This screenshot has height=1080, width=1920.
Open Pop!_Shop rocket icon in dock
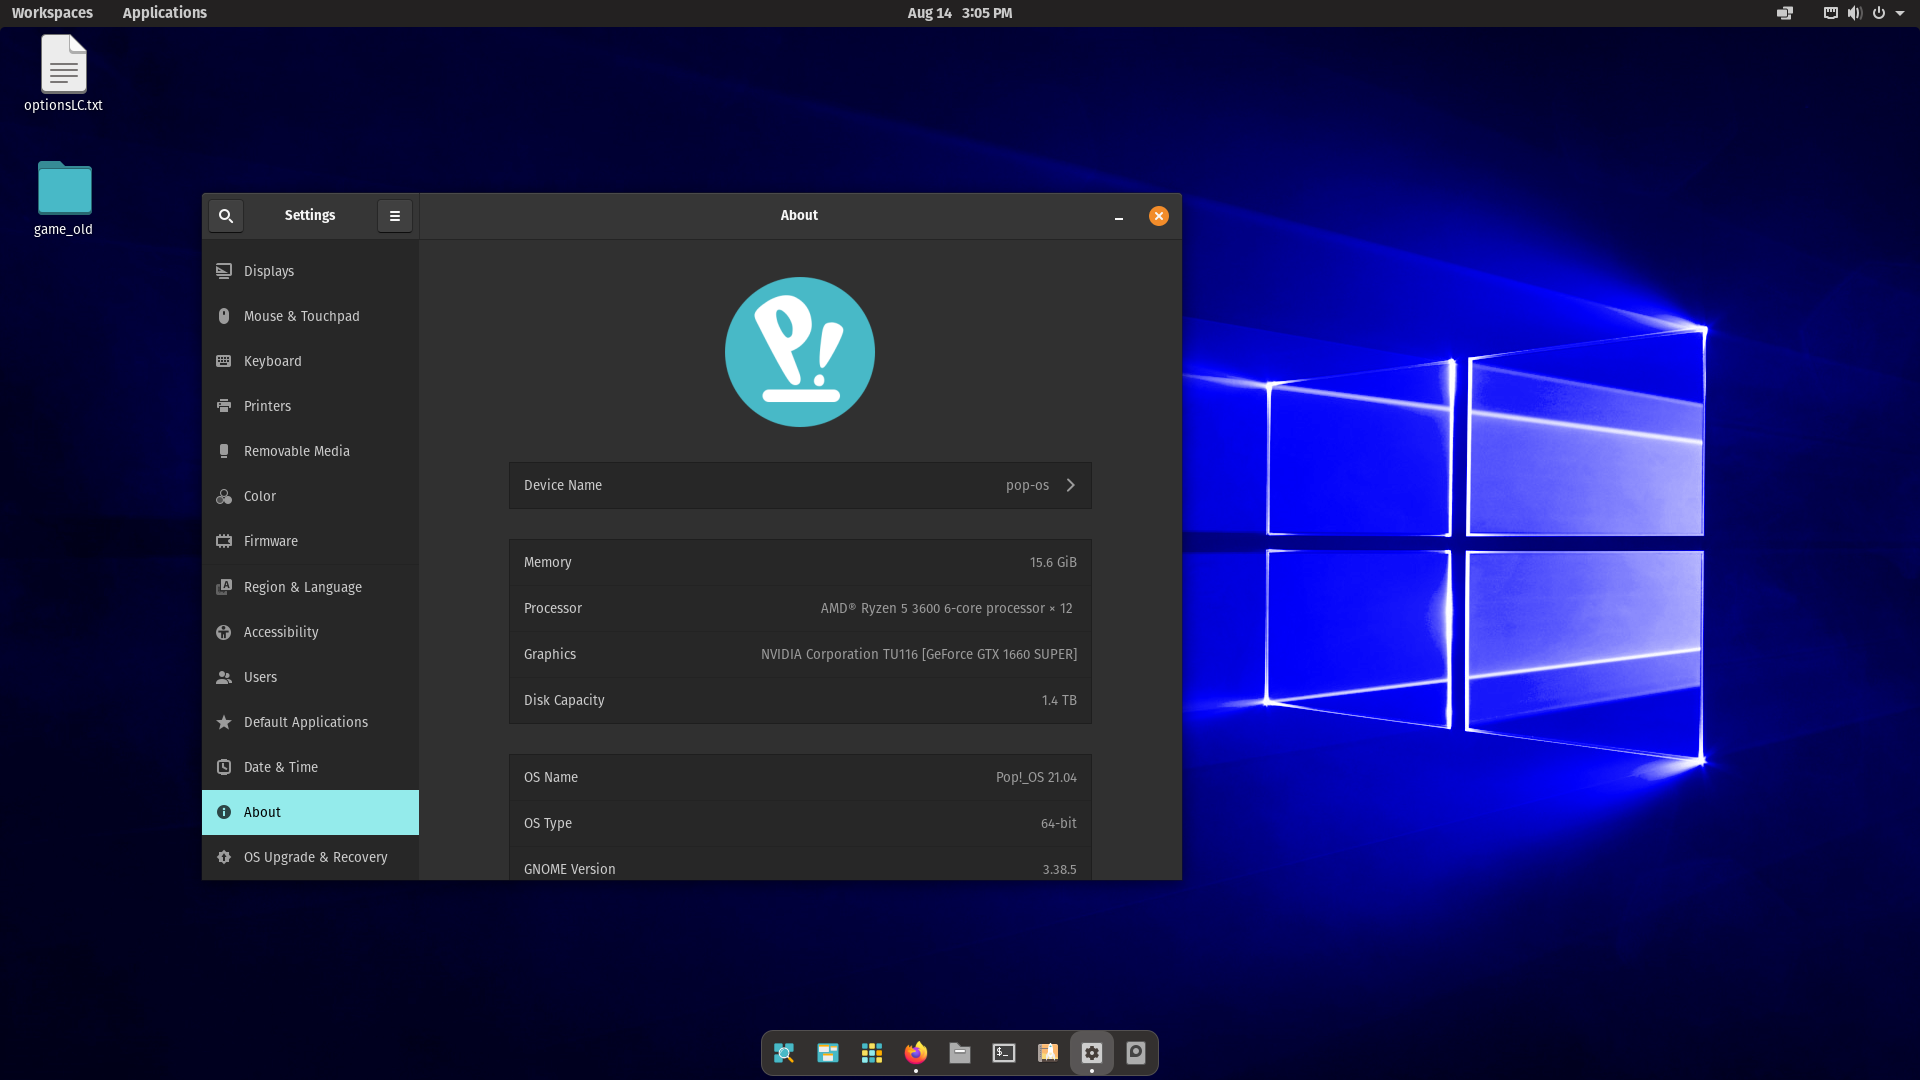point(1047,1052)
